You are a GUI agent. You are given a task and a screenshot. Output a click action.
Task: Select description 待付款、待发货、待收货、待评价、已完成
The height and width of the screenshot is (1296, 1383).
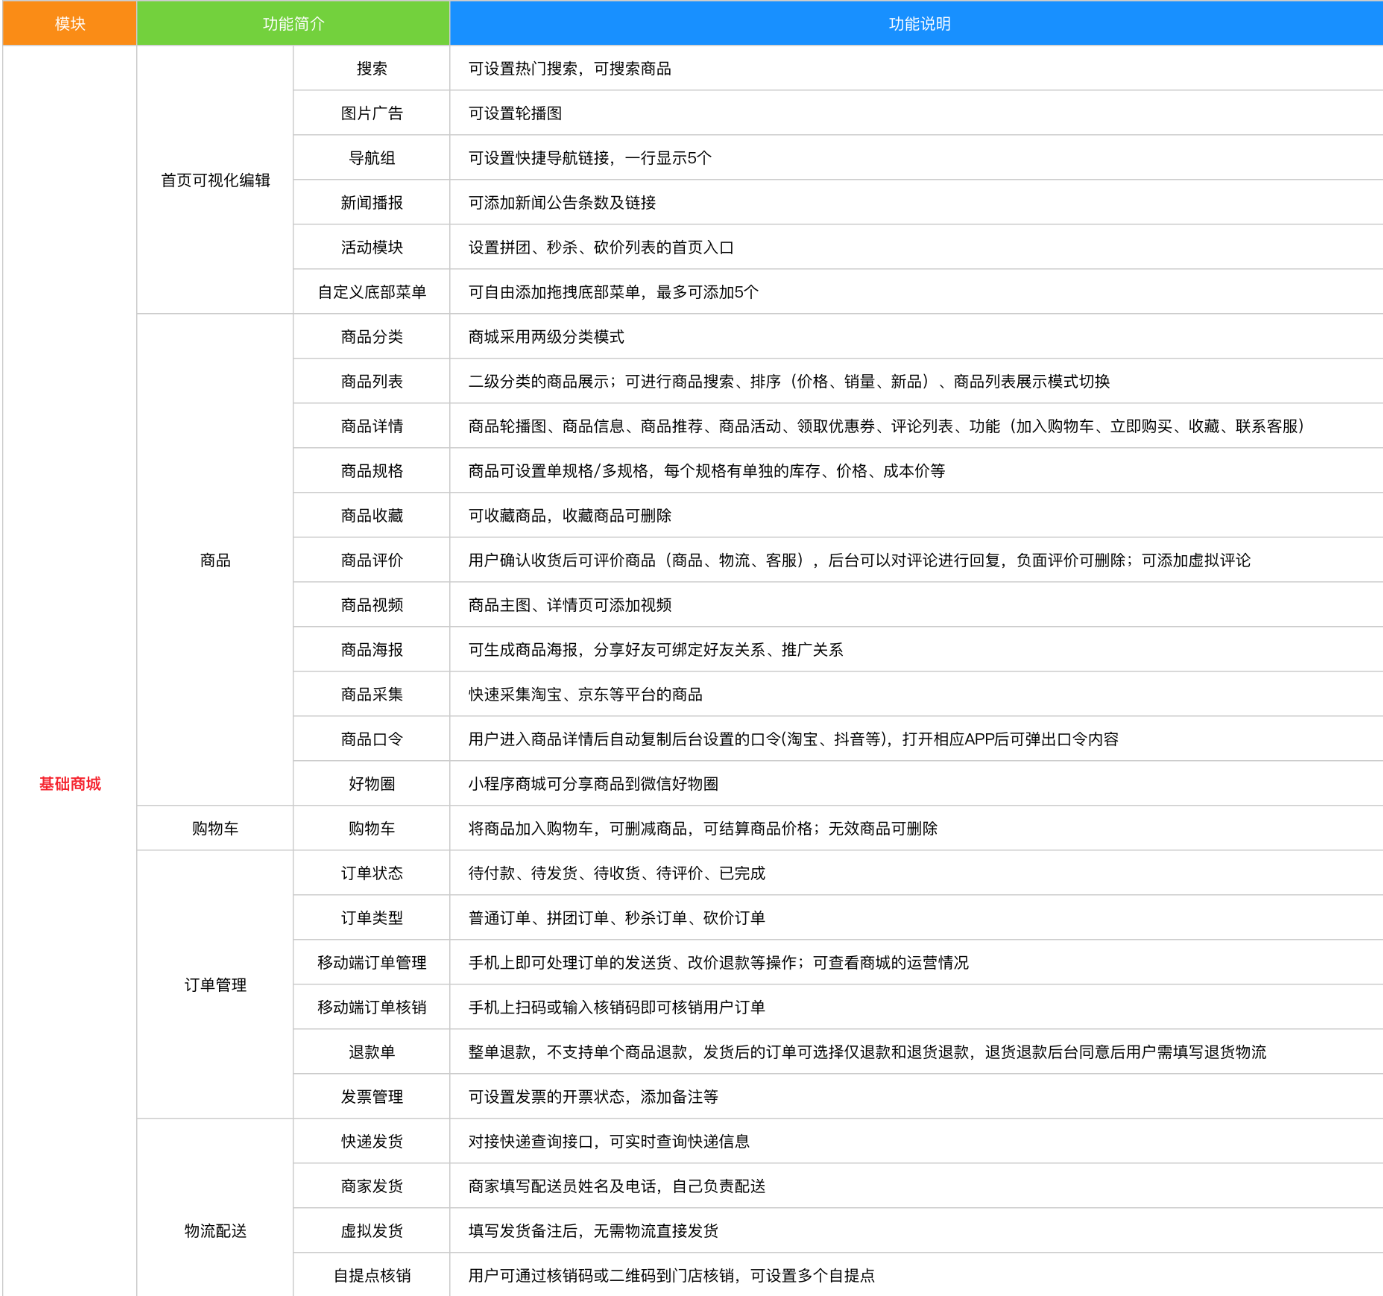tap(617, 873)
